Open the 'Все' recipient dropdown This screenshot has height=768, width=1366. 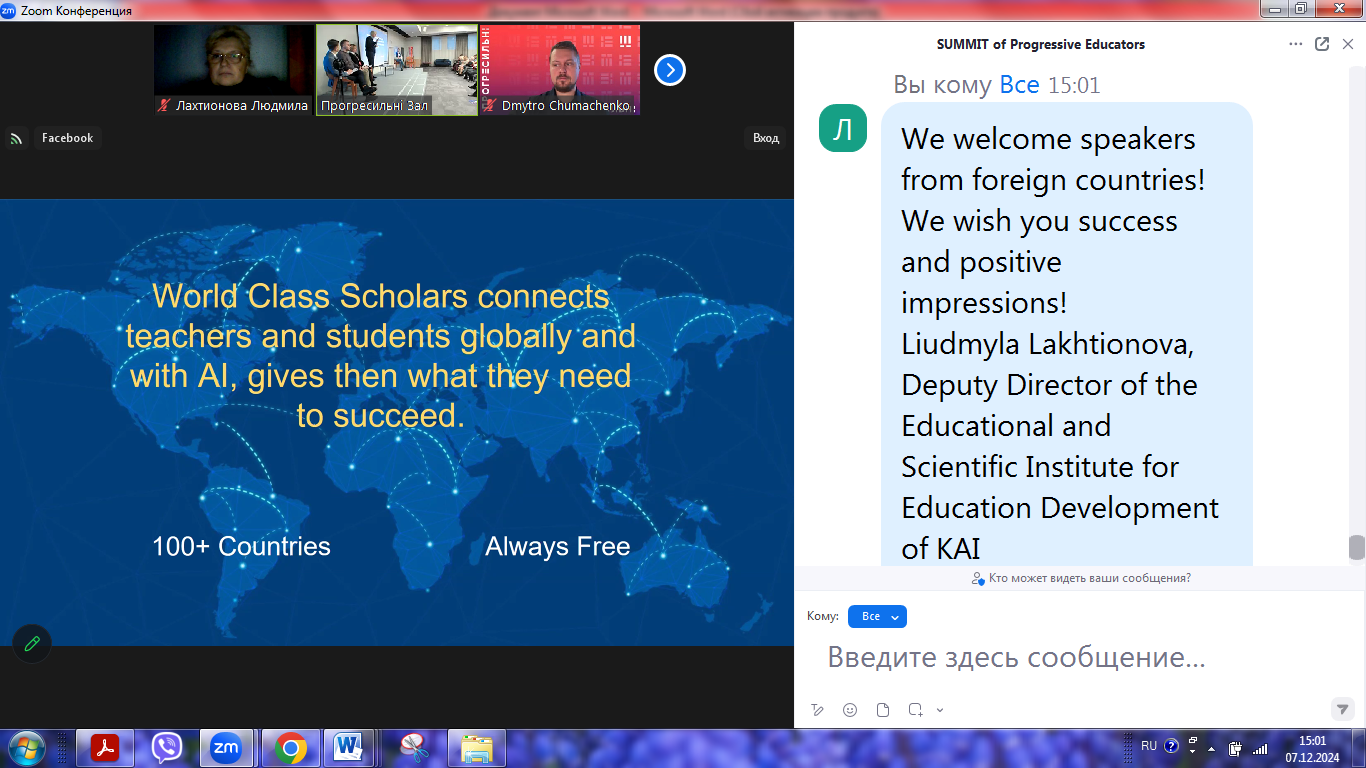877,617
